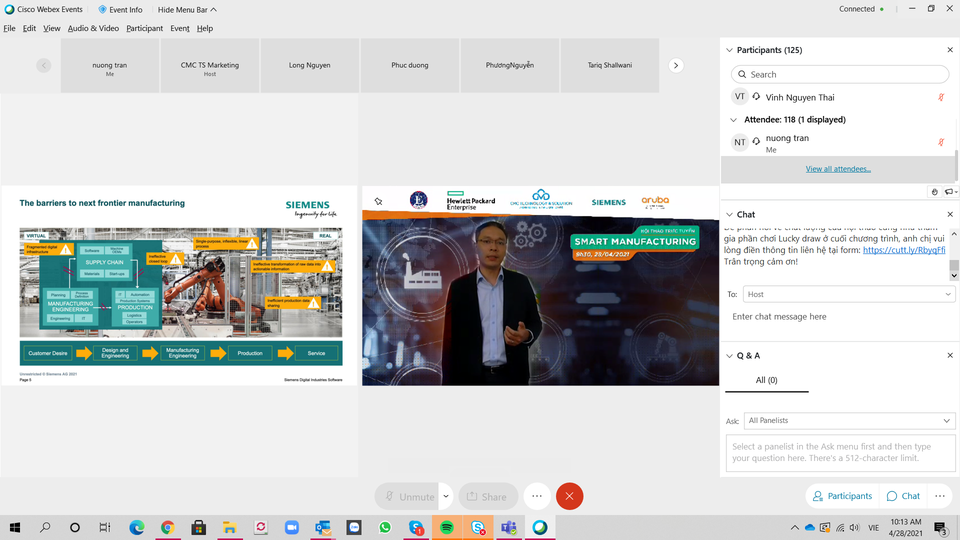Viewport: 960px width, 540px height.
Task: Click the panel options ellipsis at bottom right
Action: coord(940,496)
